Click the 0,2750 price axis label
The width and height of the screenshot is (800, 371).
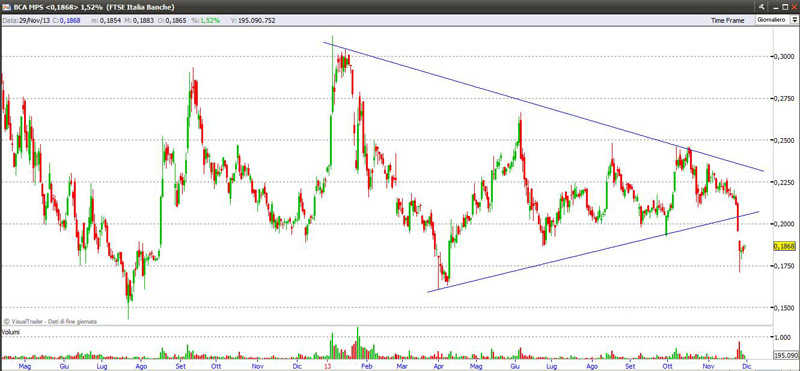[x=785, y=98]
